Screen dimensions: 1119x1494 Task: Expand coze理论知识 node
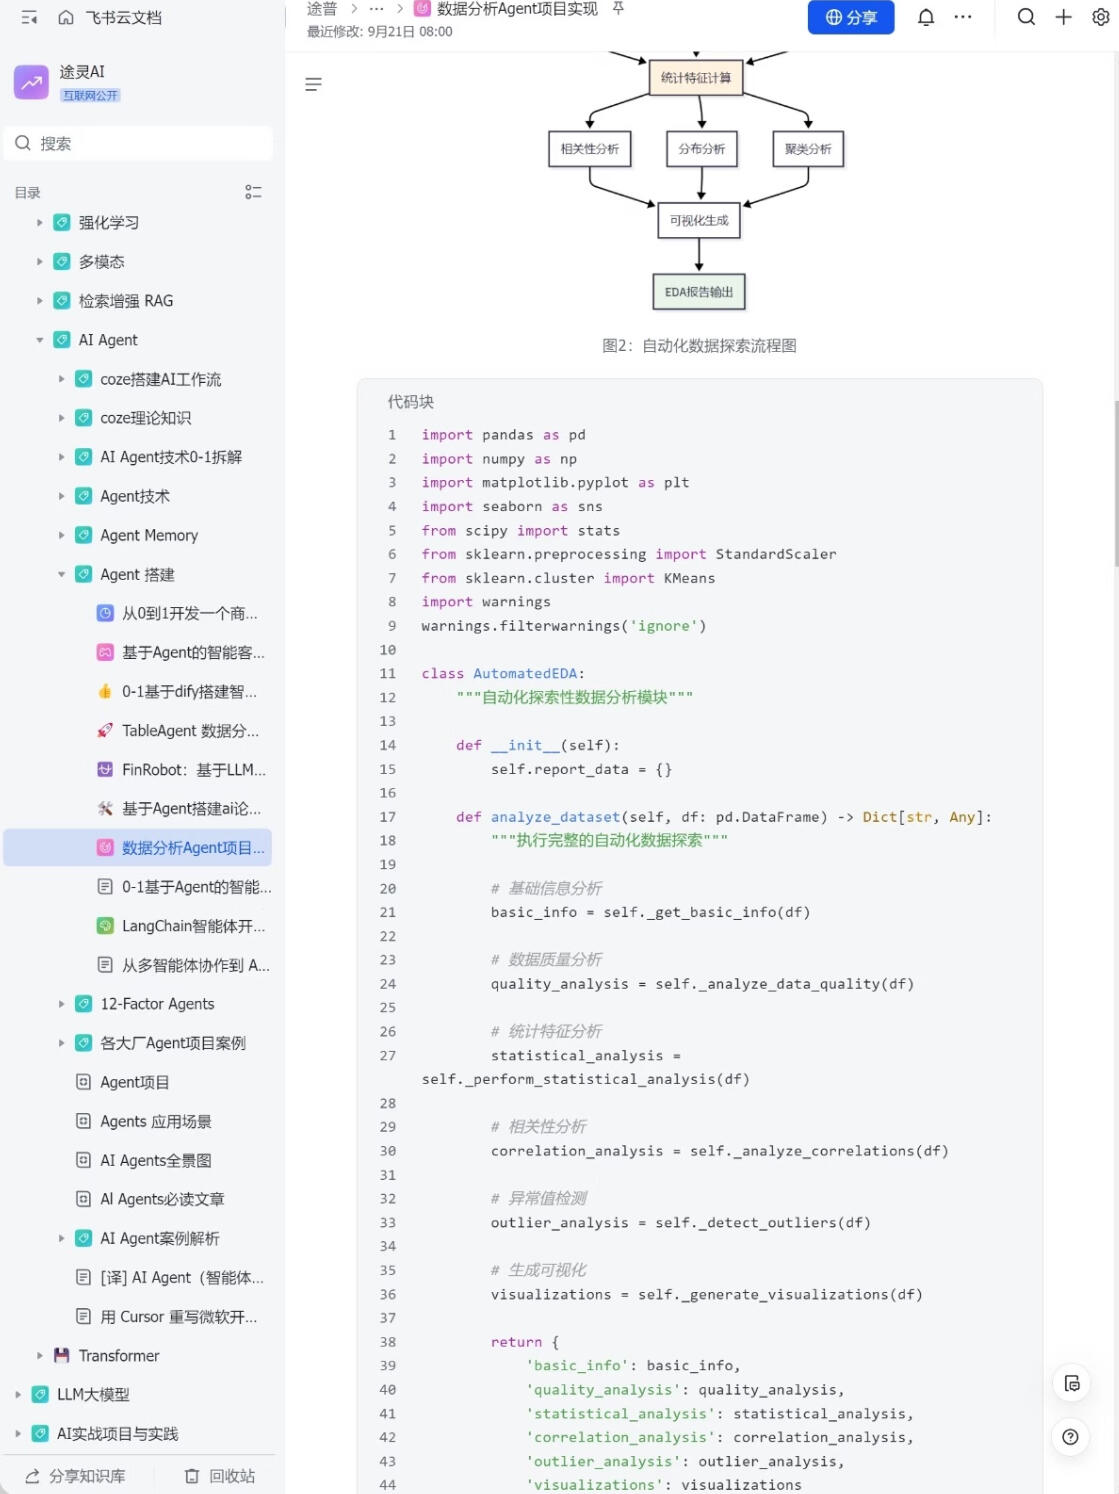point(61,418)
